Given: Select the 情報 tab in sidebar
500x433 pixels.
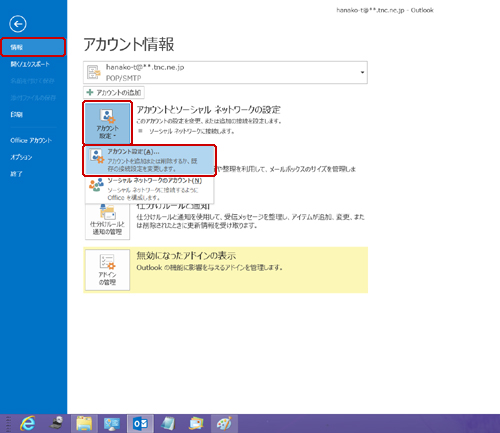Looking at the screenshot, I should pyautogui.click(x=33, y=47).
